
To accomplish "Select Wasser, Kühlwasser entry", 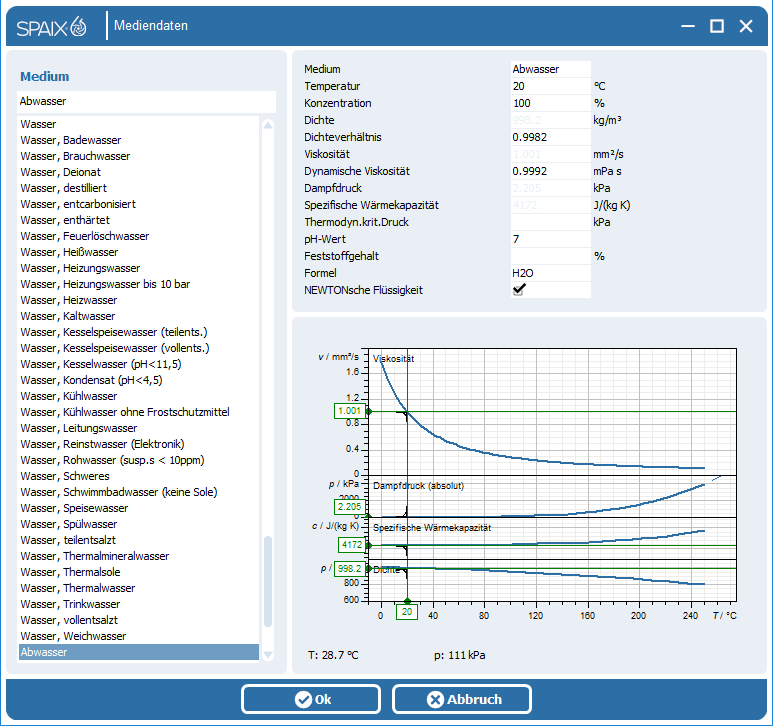I will [139, 396].
